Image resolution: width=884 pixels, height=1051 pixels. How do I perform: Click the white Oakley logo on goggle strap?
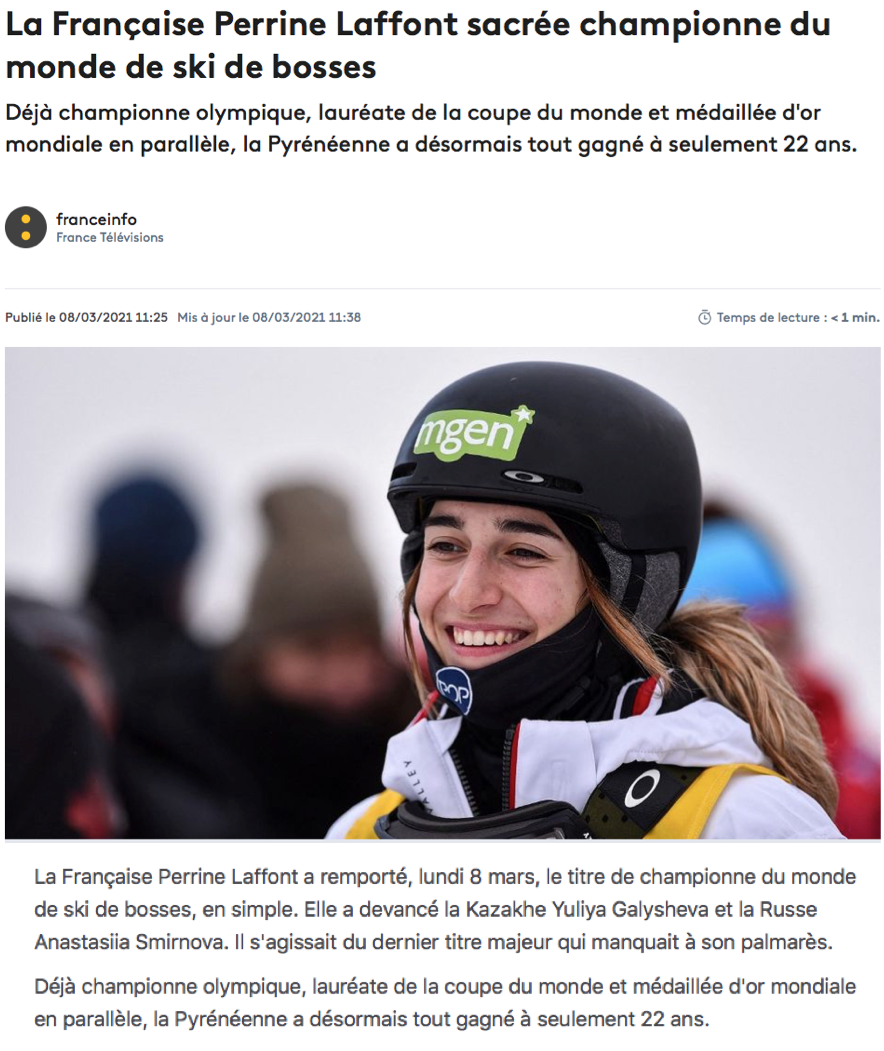(642, 788)
